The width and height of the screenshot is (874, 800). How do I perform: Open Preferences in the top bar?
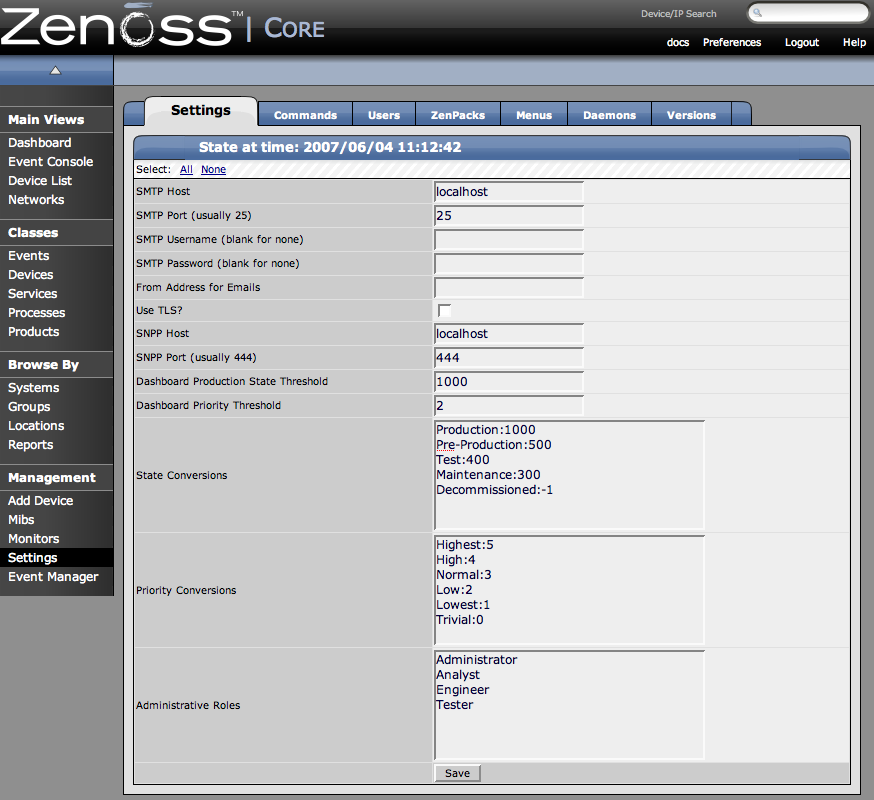point(732,42)
